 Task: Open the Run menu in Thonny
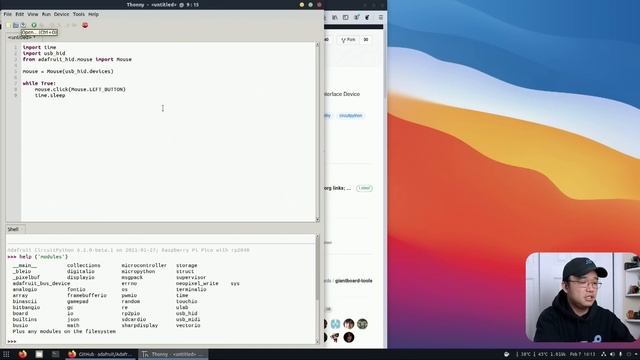46,14
